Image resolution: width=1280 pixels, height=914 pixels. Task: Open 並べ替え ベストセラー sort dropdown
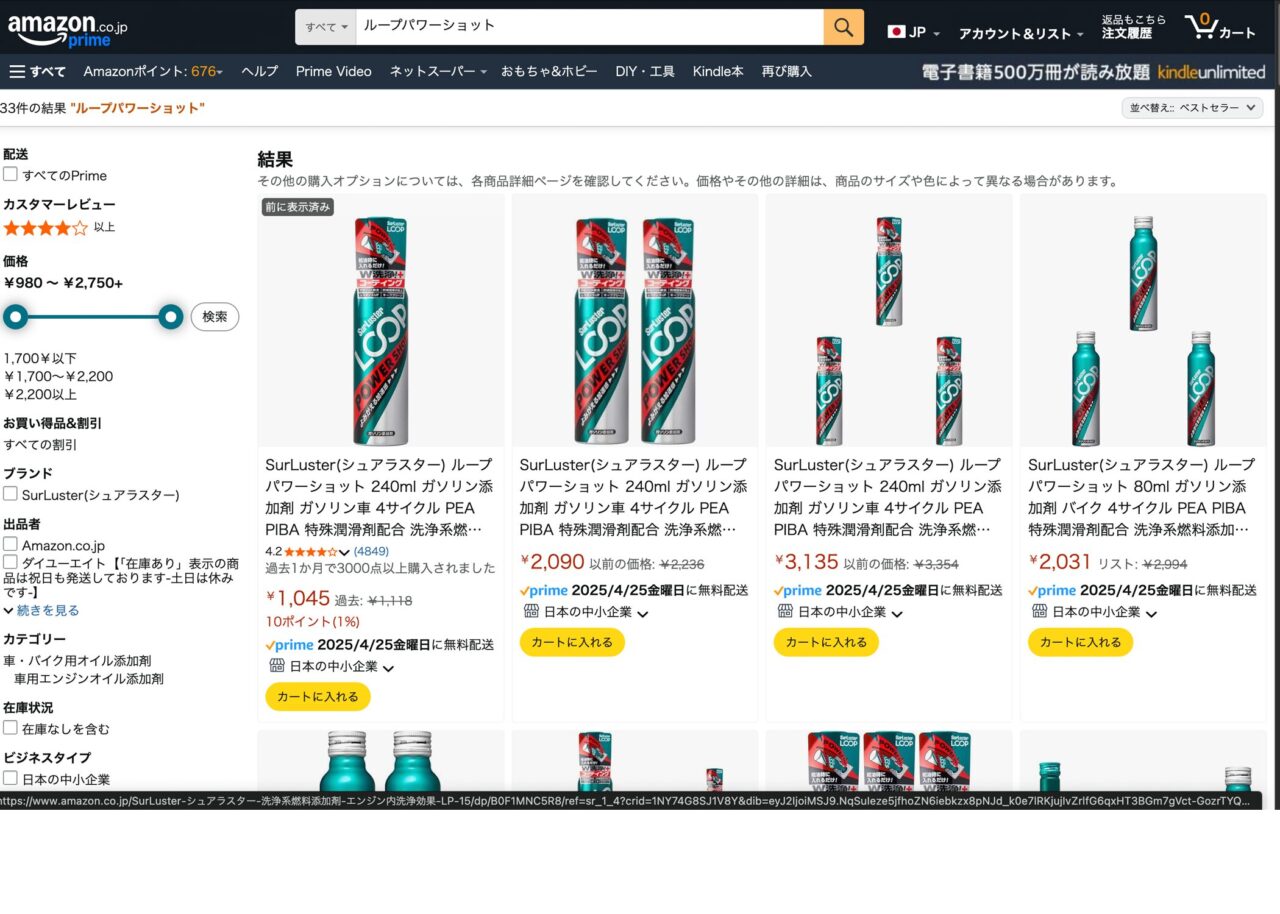pyautogui.click(x=1192, y=108)
